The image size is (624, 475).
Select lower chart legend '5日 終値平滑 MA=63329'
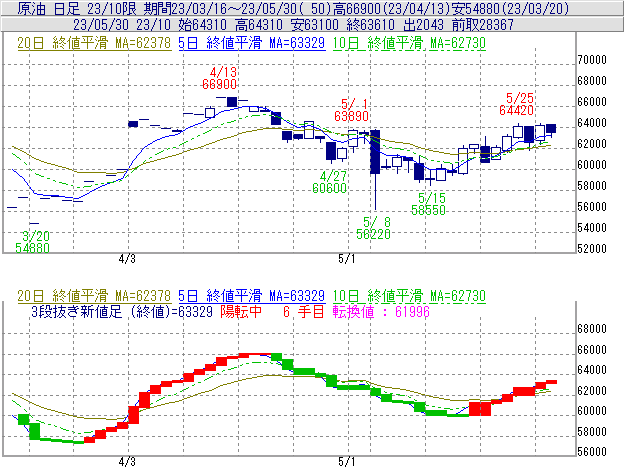coord(252,296)
